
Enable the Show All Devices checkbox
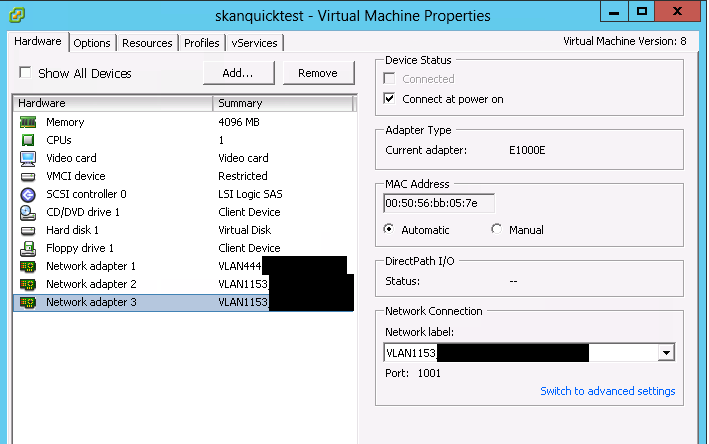tap(26, 73)
